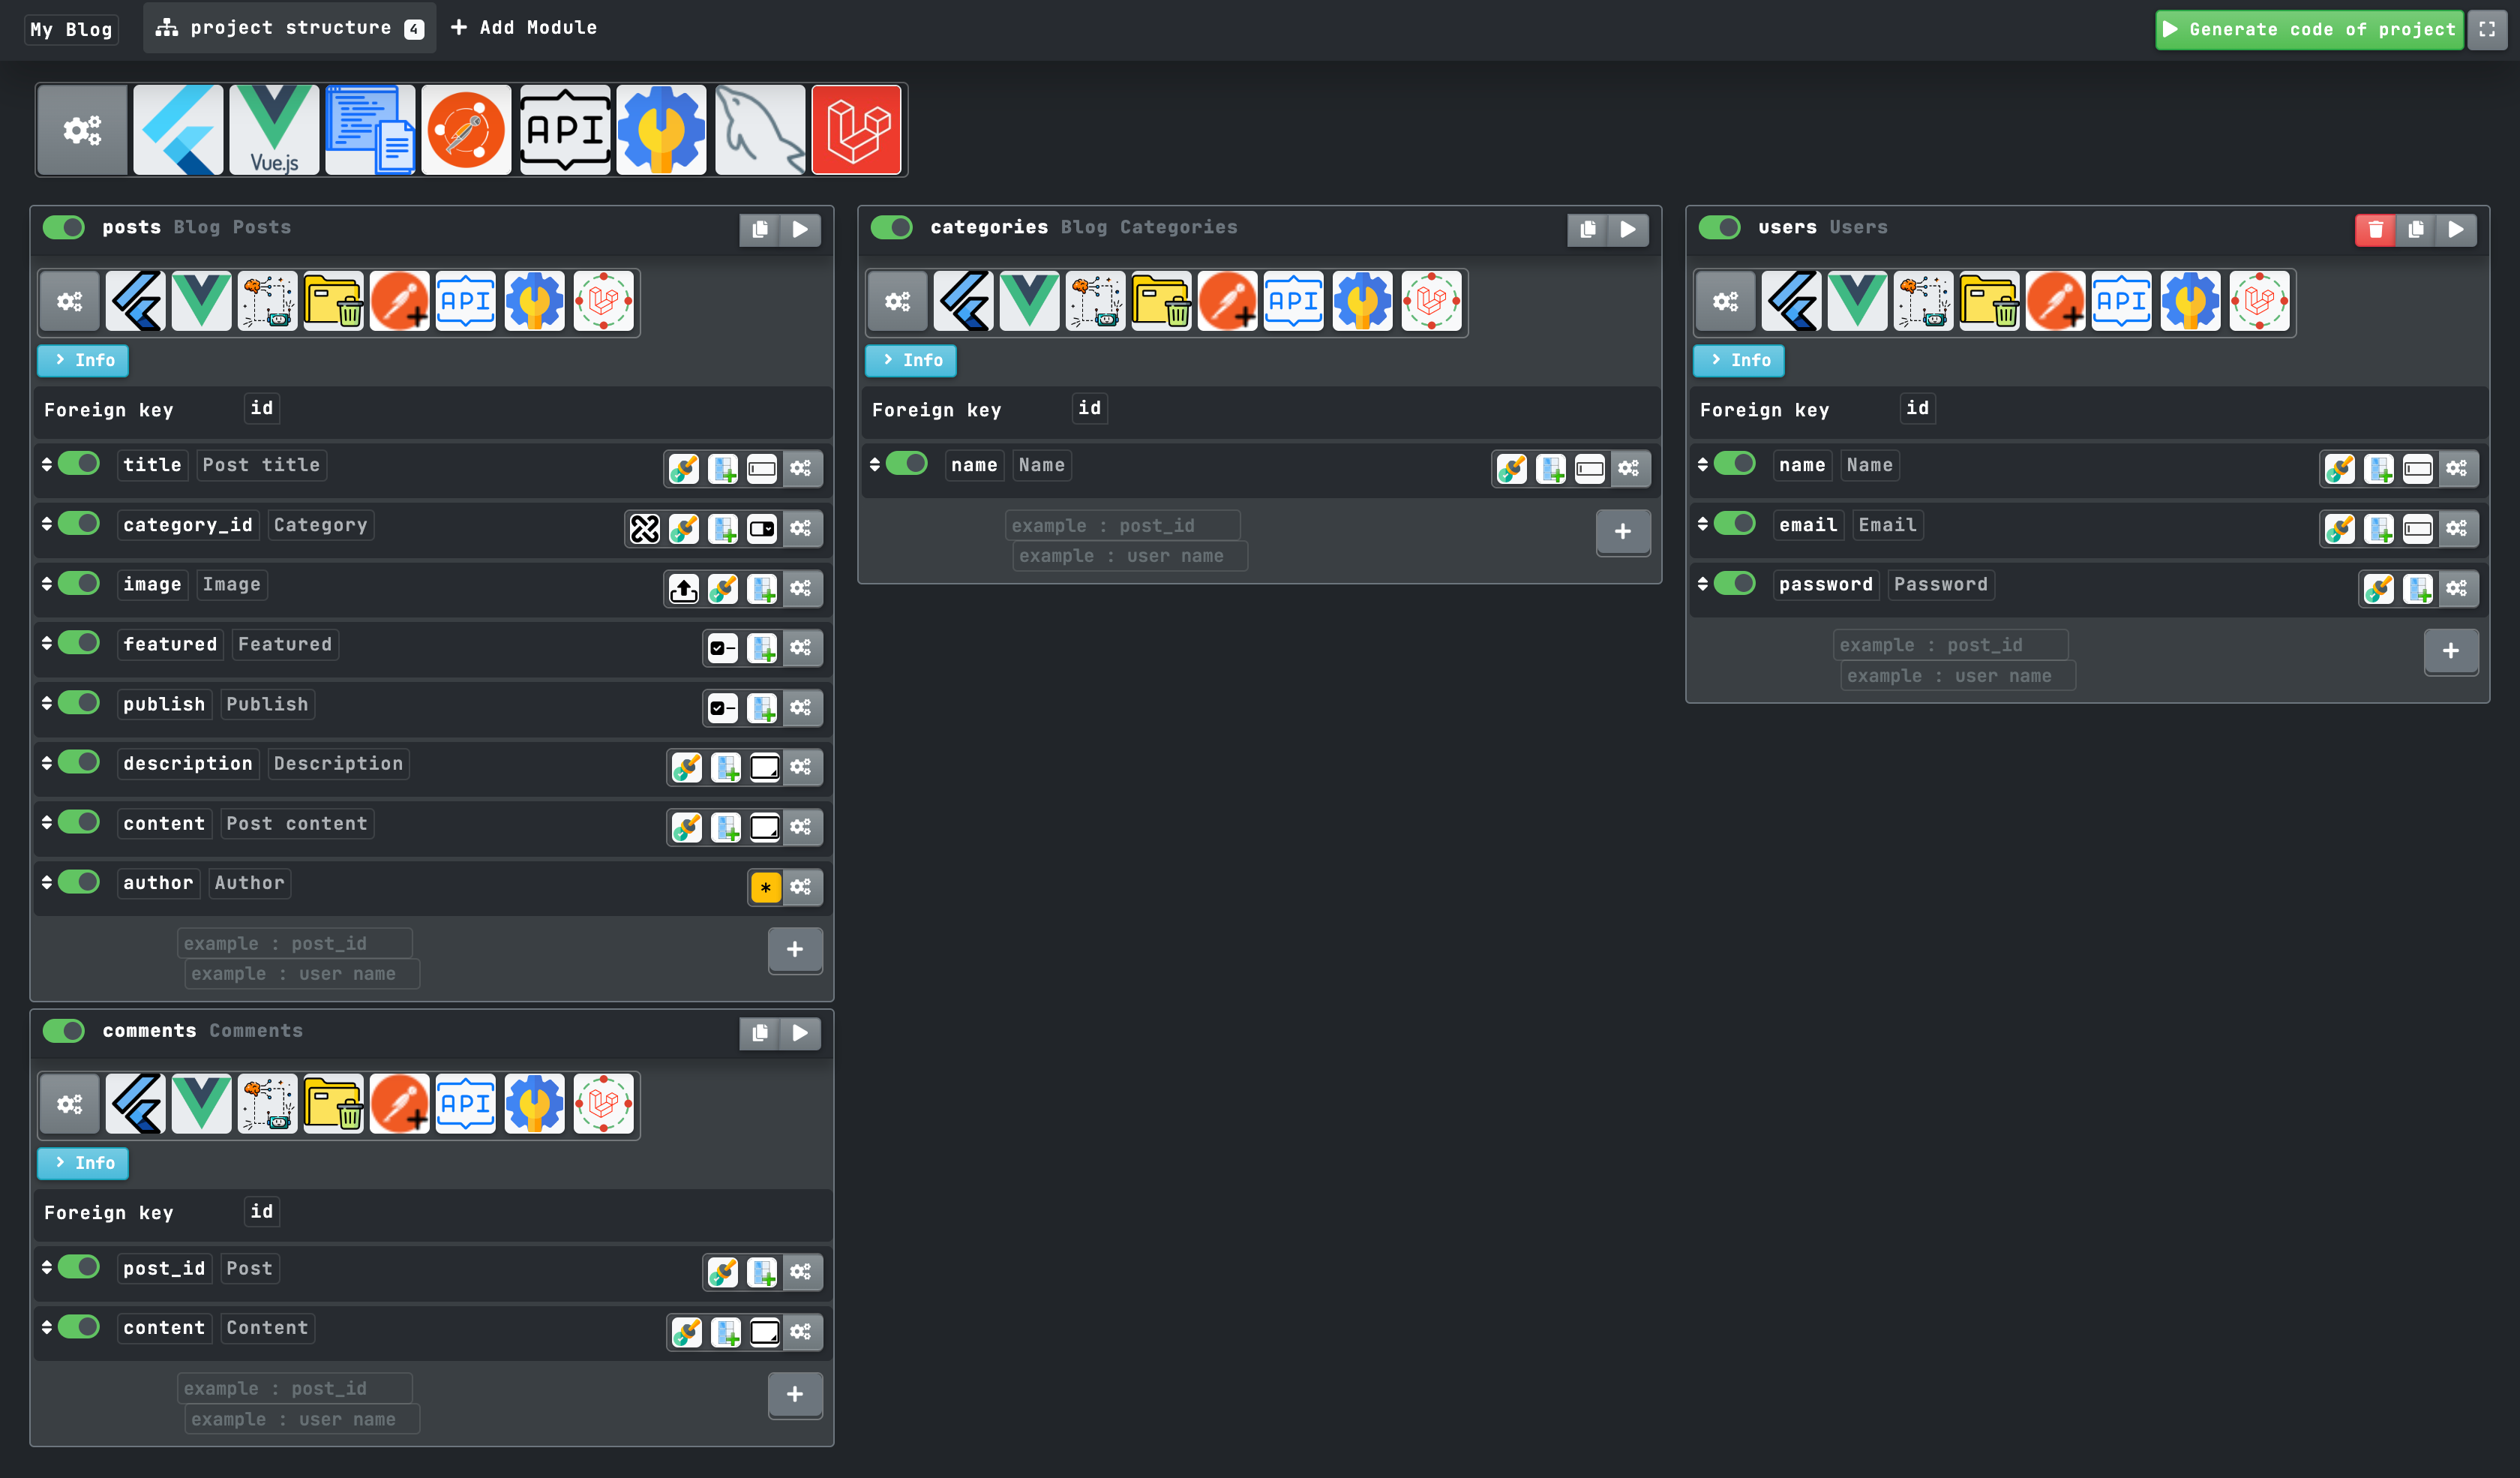This screenshot has height=1478, width=2520.
Task: Click the user name example input in users
Action: [x=1958, y=676]
